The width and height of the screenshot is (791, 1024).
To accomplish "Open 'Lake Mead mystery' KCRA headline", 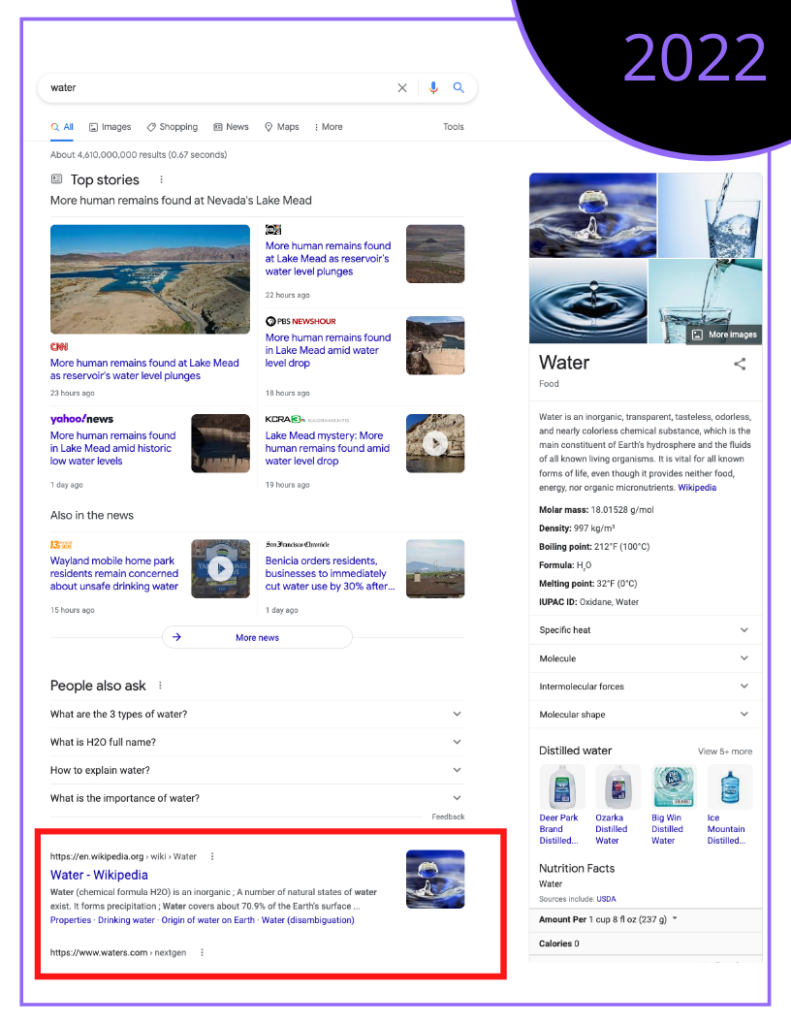I will point(327,448).
